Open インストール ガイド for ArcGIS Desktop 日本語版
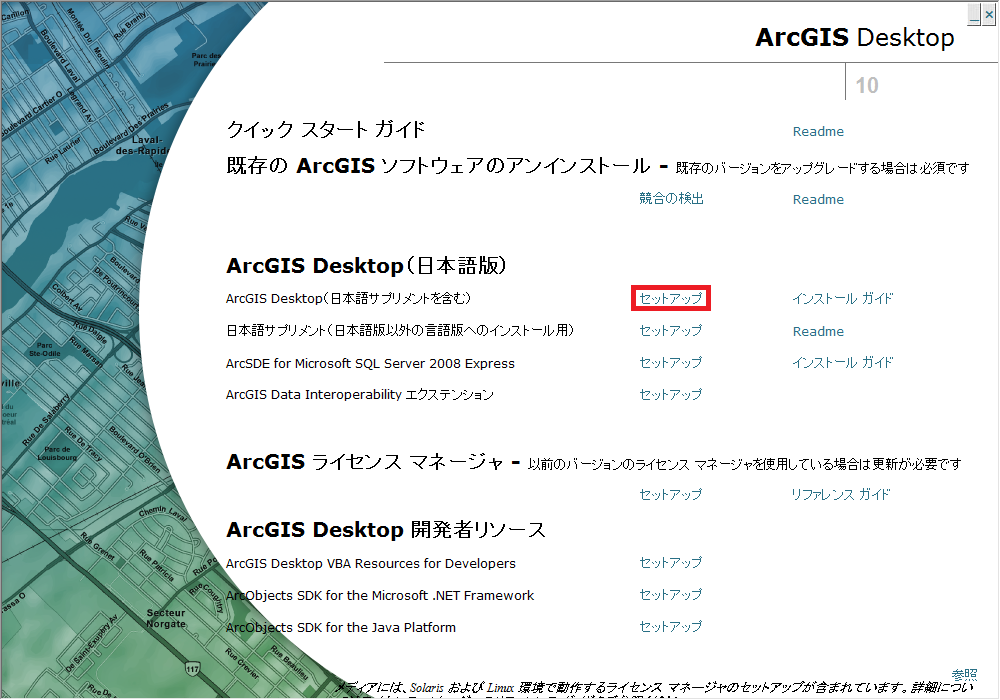Viewport: 1000px width, 700px height. [842, 298]
